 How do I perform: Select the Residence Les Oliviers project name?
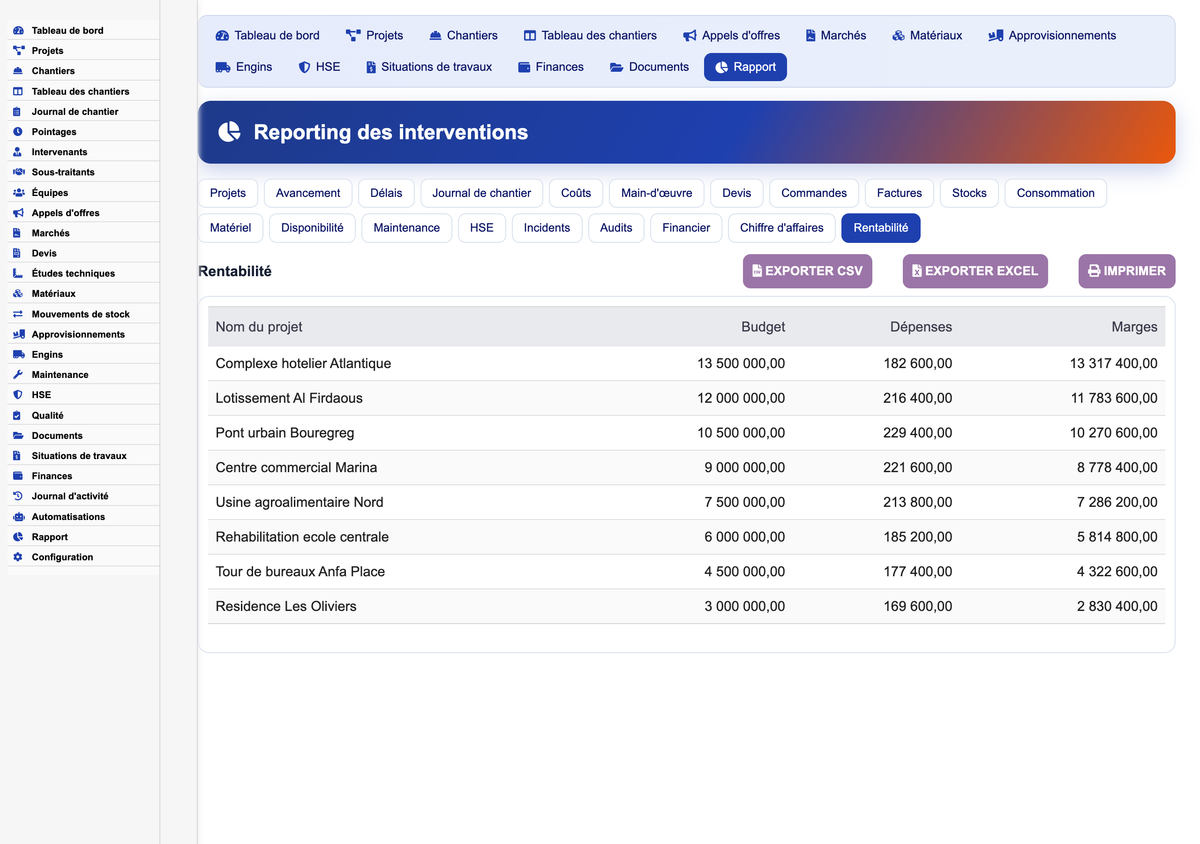point(286,606)
